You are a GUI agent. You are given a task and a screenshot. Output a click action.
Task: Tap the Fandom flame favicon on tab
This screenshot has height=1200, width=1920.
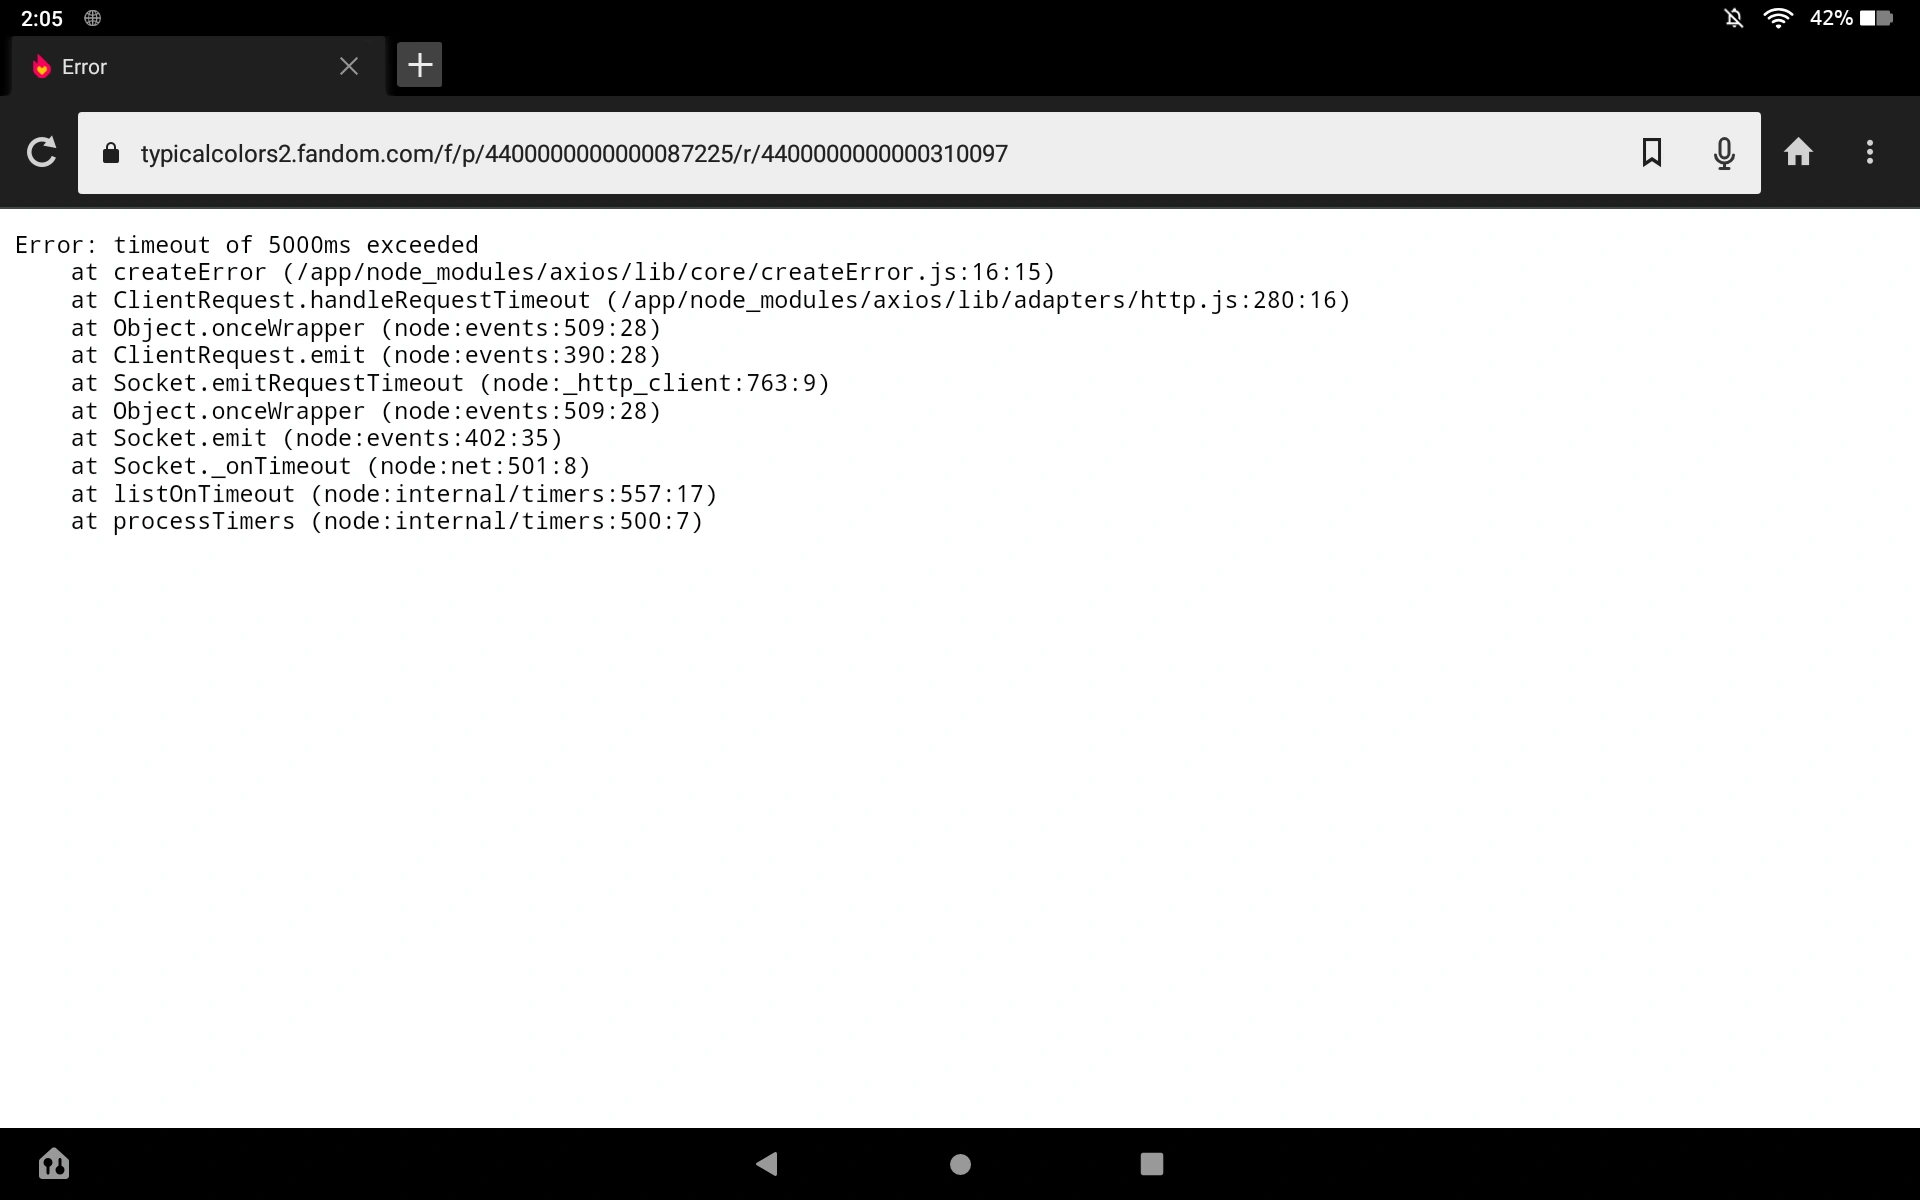(41, 67)
